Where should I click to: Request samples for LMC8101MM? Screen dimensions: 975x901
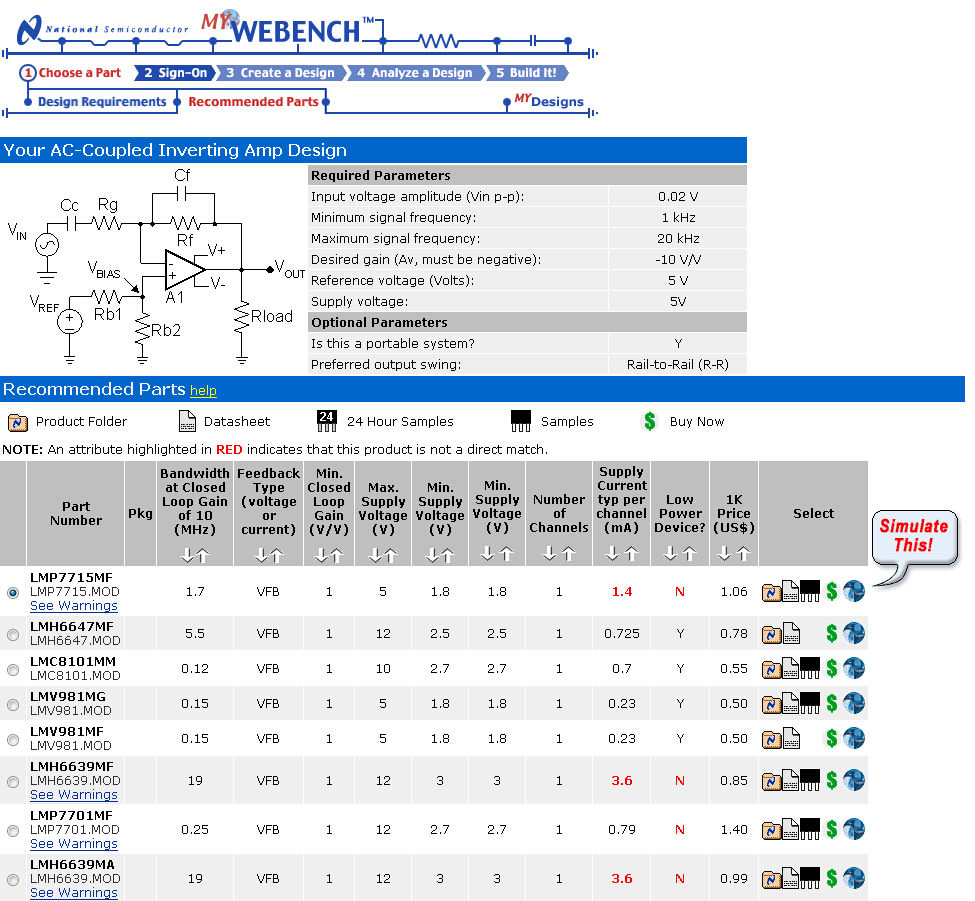pos(810,668)
